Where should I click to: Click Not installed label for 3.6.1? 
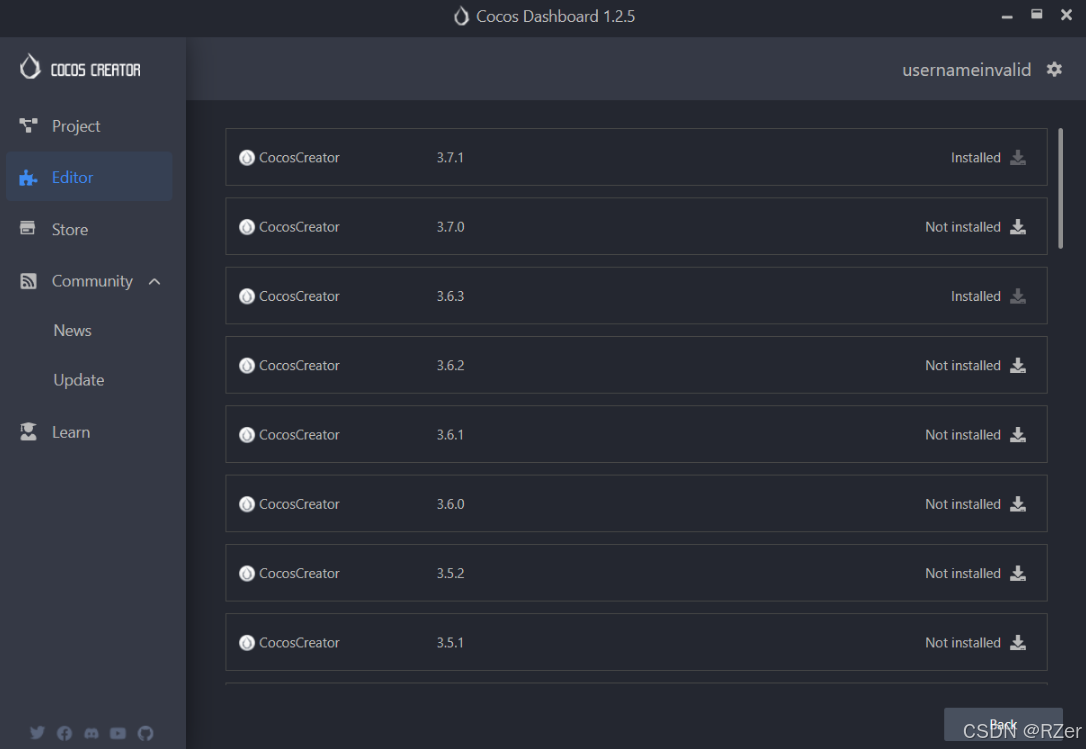[963, 434]
